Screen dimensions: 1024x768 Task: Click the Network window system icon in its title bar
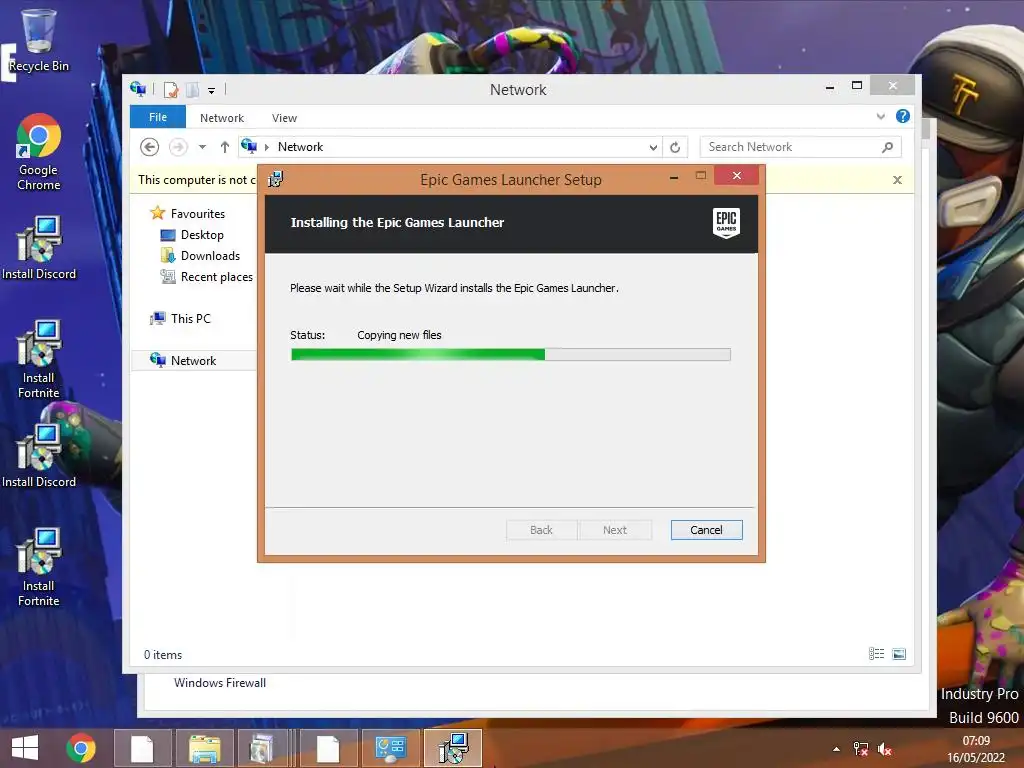pos(138,89)
